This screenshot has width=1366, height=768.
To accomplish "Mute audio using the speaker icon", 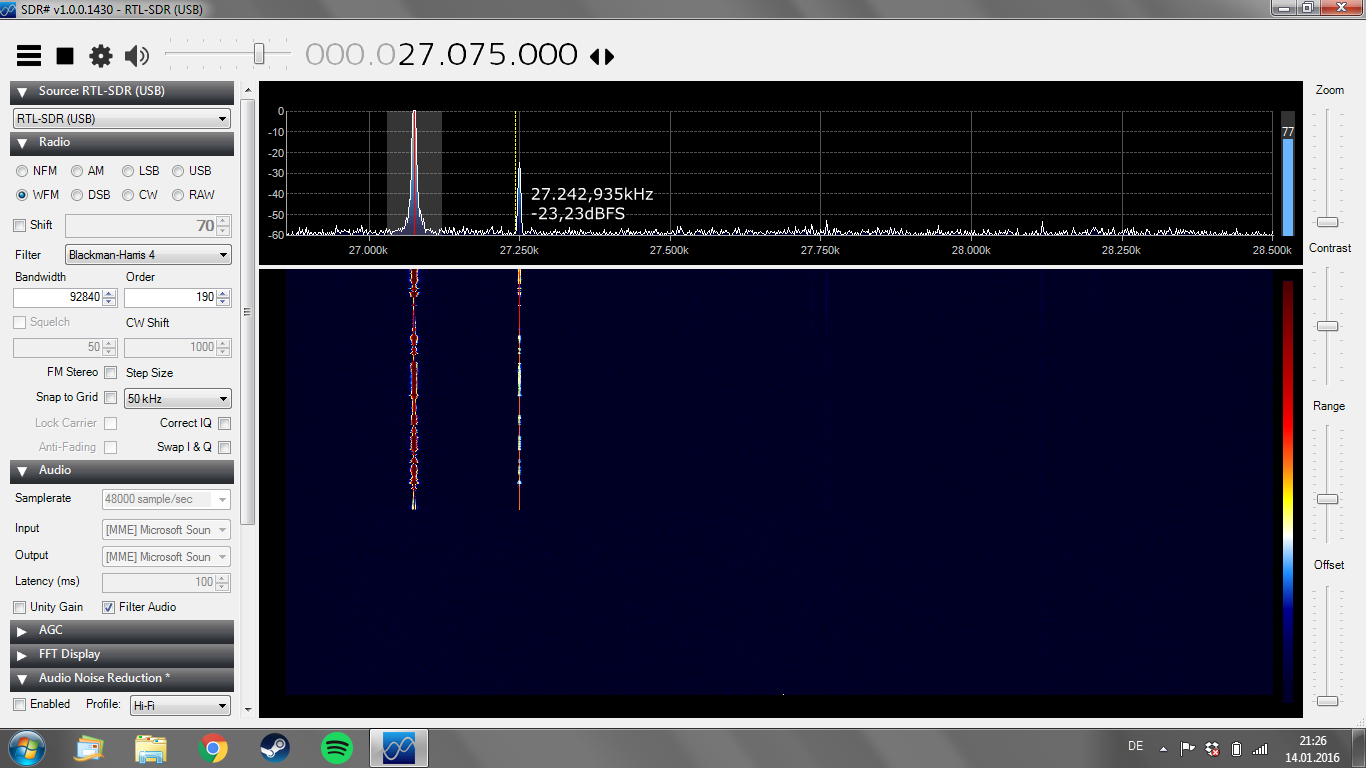I will [137, 56].
